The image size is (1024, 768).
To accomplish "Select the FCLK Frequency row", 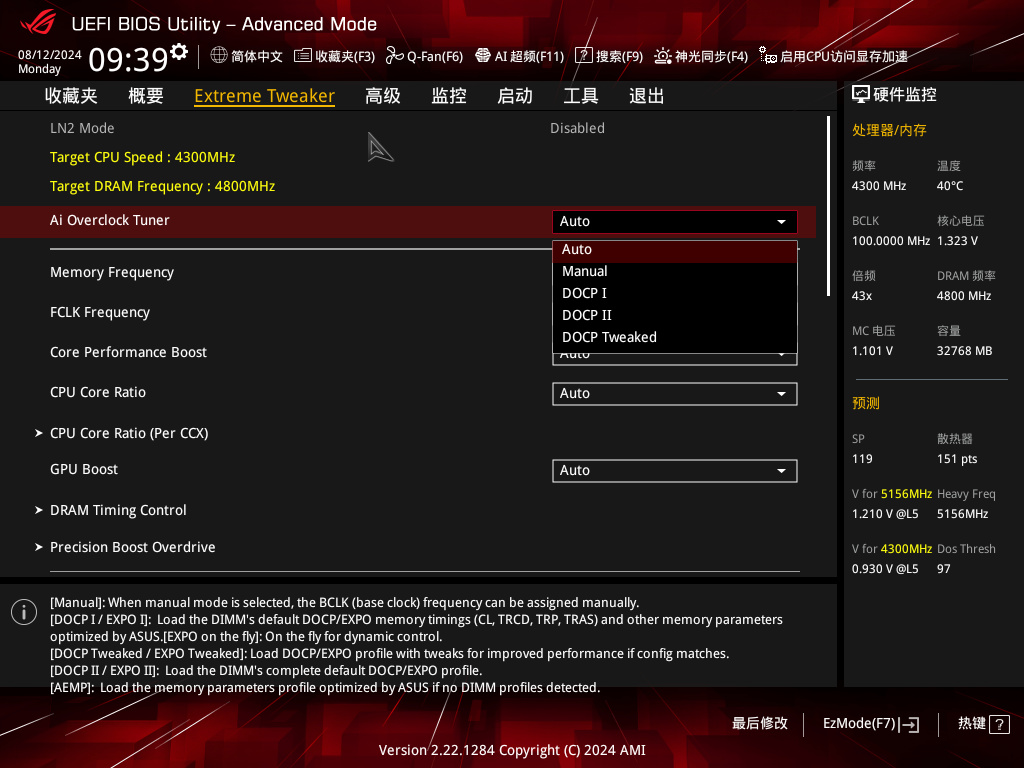I will (x=100, y=312).
